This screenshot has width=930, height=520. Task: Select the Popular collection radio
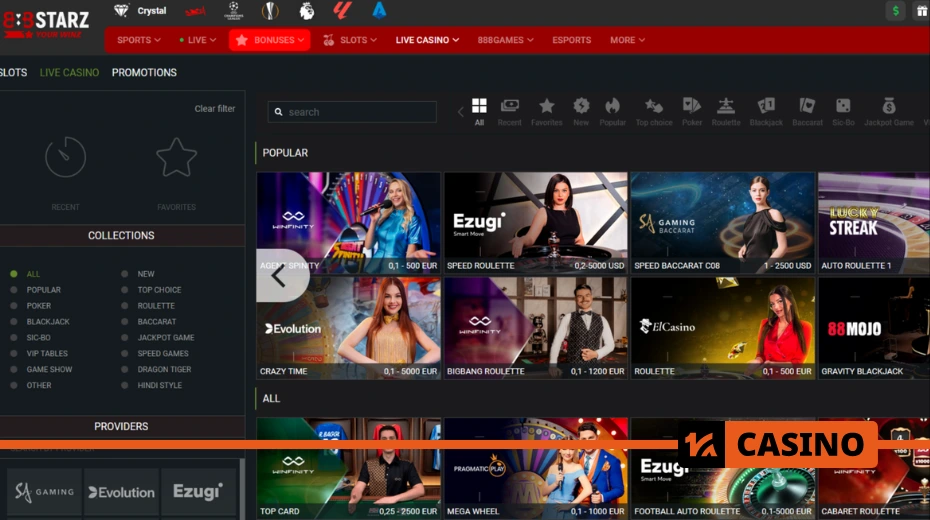point(14,290)
